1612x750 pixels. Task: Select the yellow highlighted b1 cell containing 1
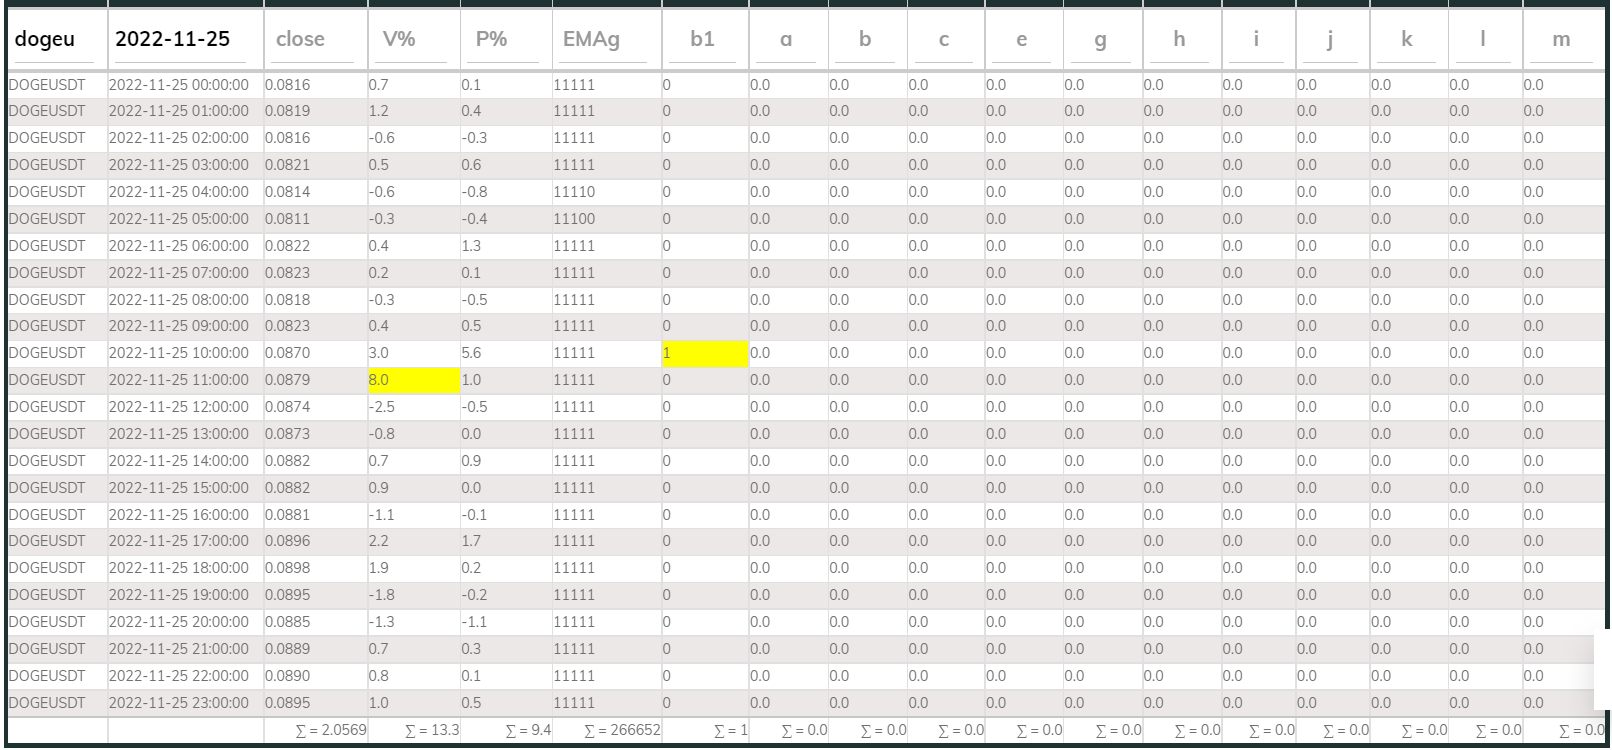point(704,353)
